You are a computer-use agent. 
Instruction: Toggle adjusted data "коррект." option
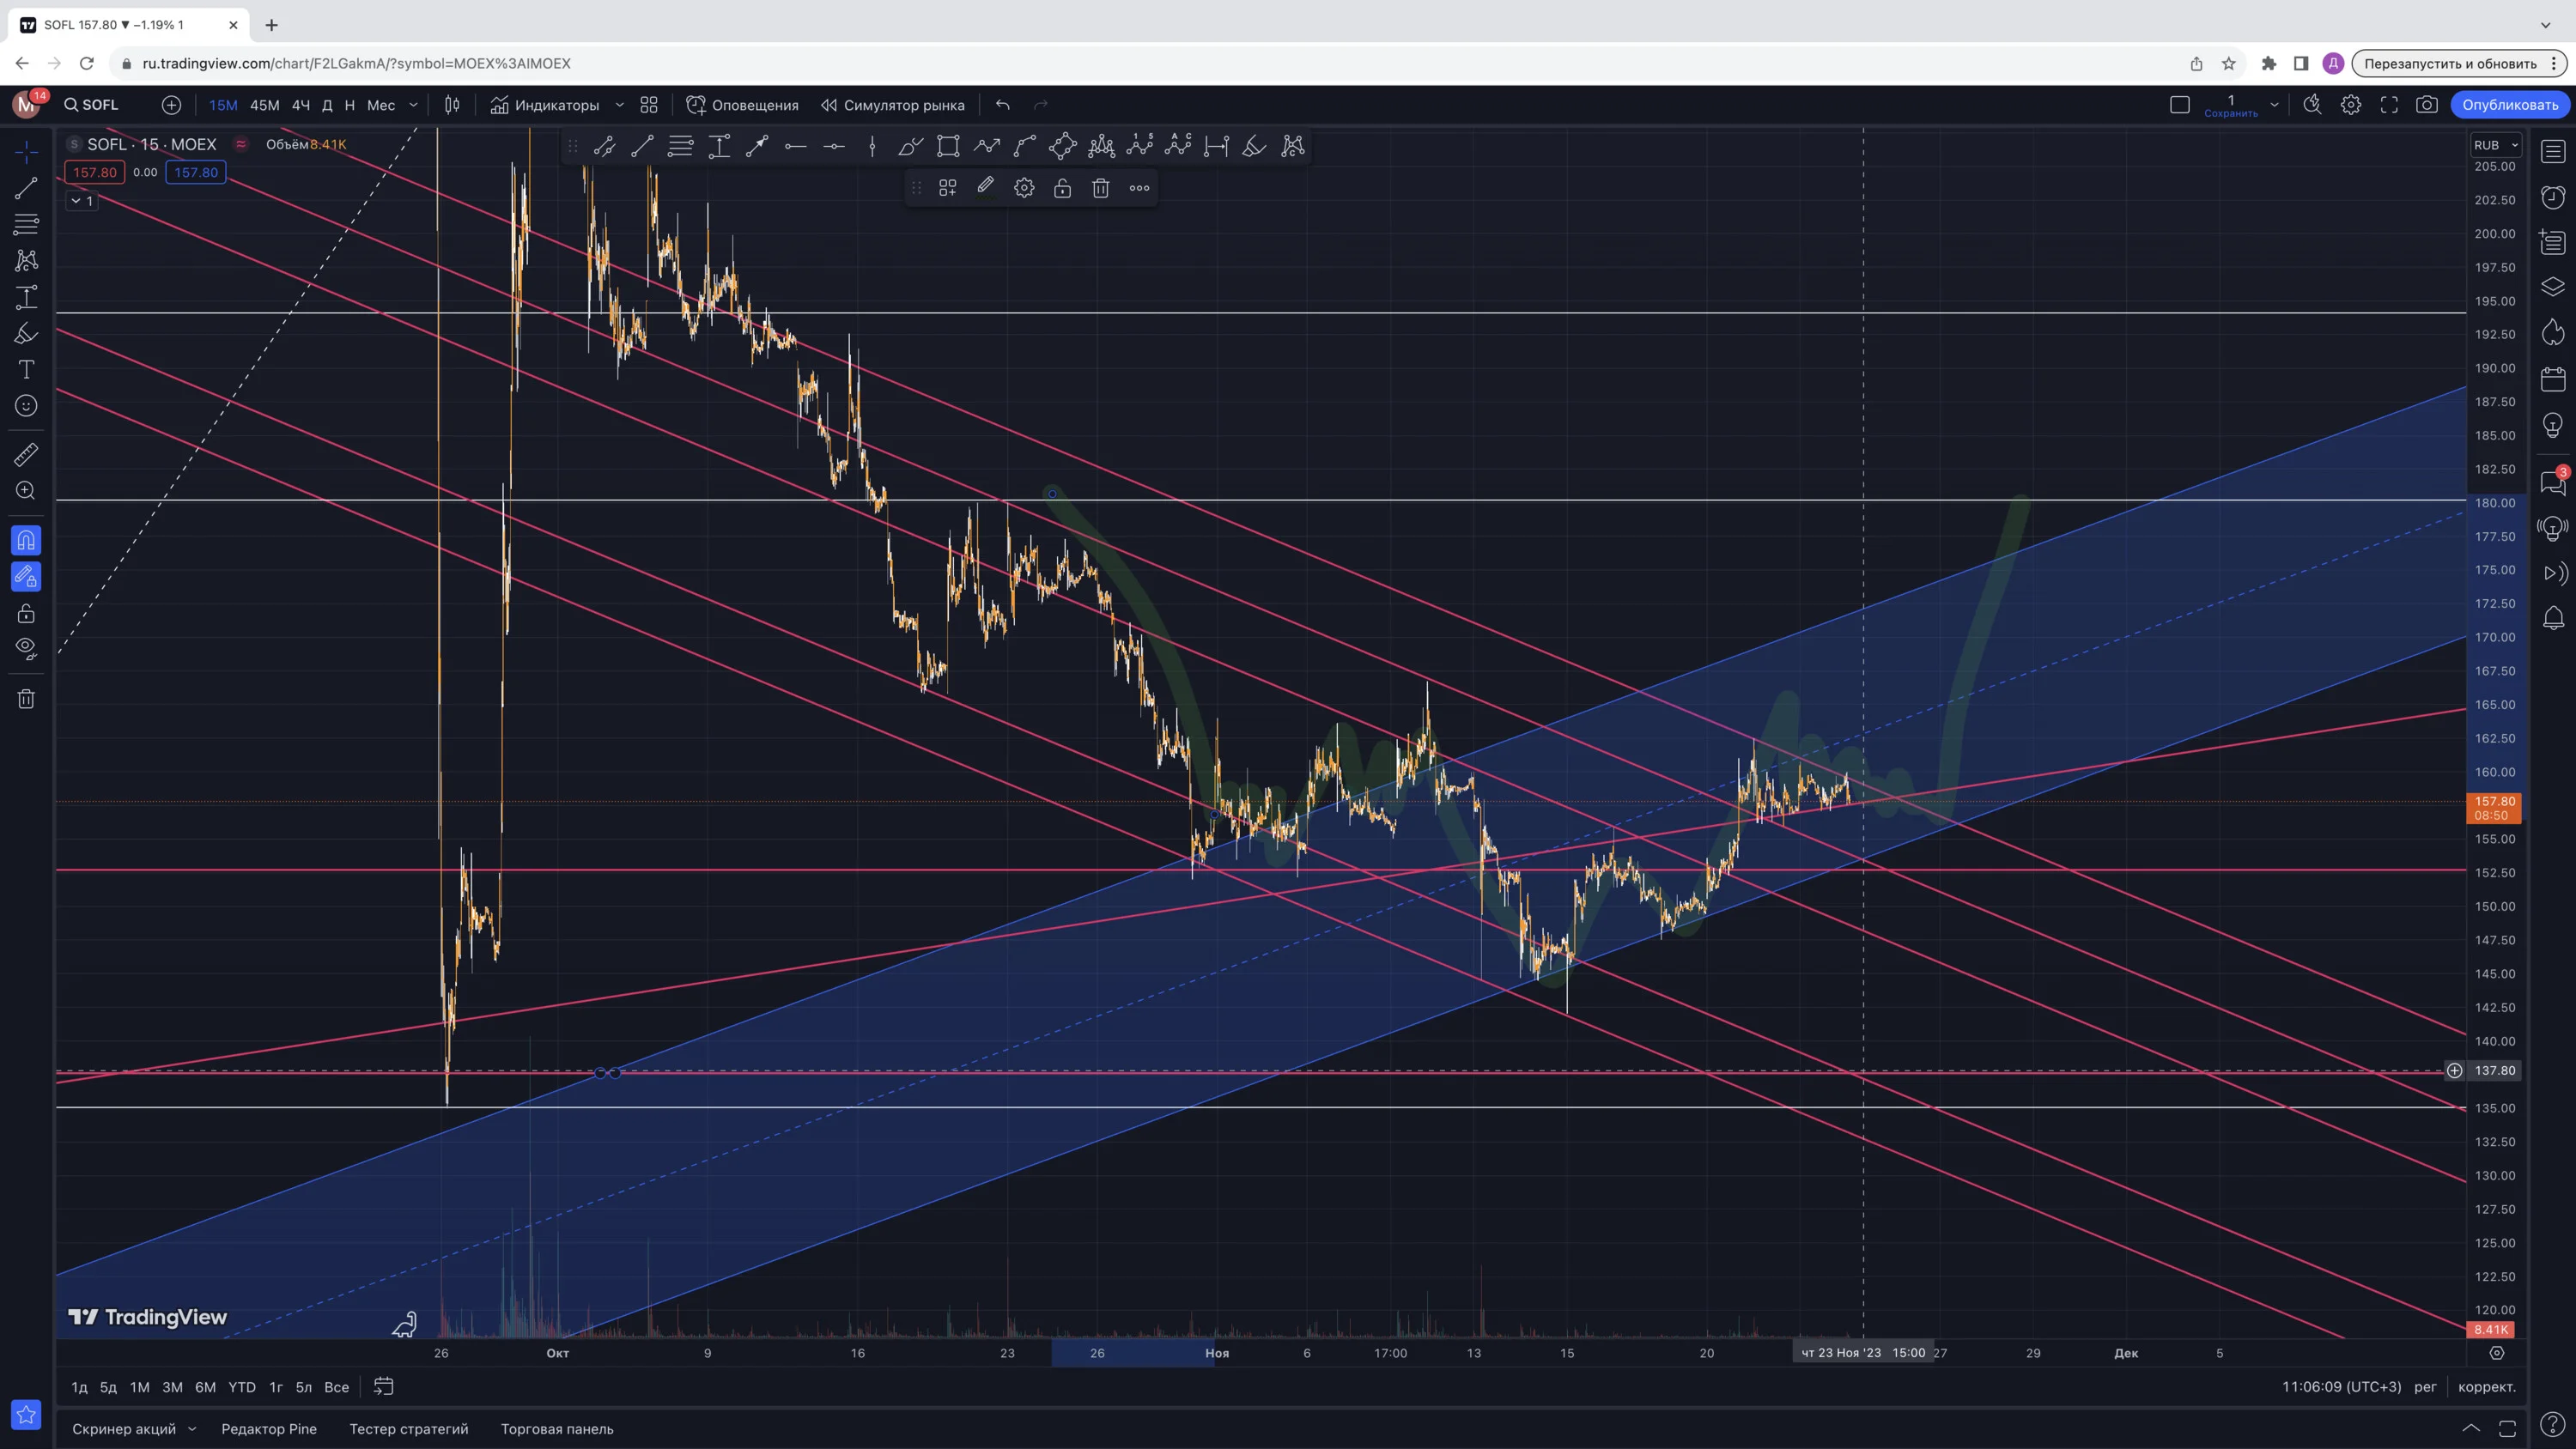click(x=2487, y=1387)
